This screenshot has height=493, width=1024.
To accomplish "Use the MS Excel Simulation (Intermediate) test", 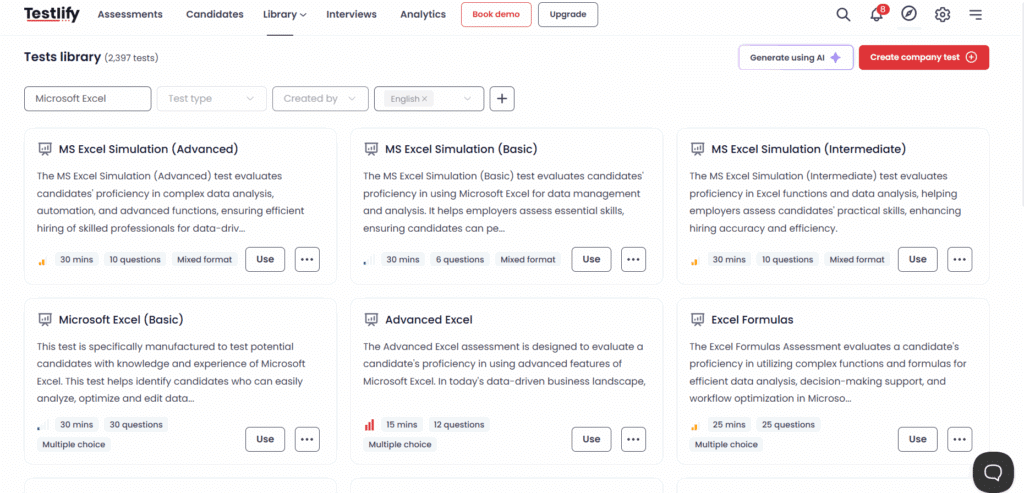I will pyautogui.click(x=918, y=259).
